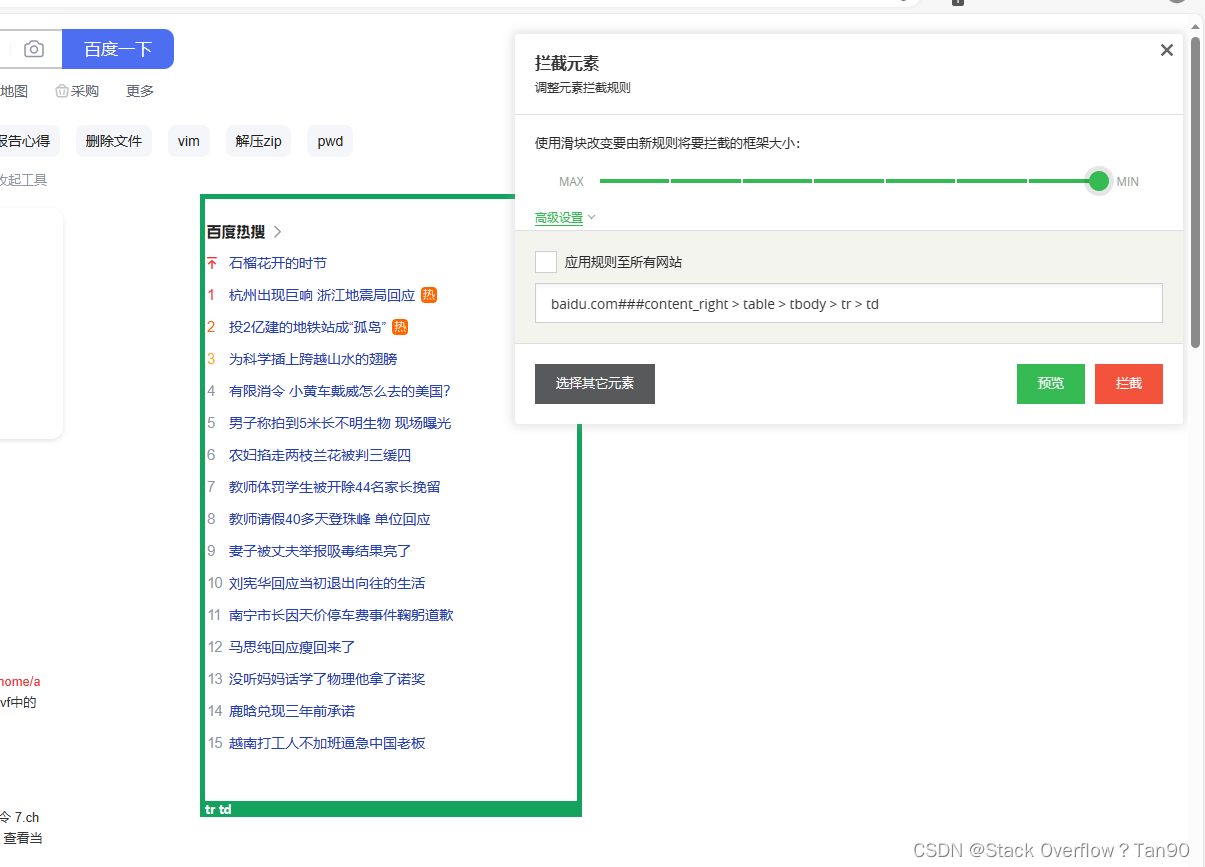1205x867 pixels.
Task: Click the camera image search icon
Action: [x=34, y=49]
